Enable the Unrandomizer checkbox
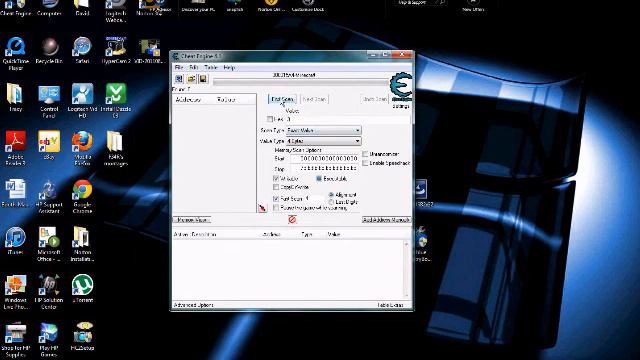 (x=365, y=154)
